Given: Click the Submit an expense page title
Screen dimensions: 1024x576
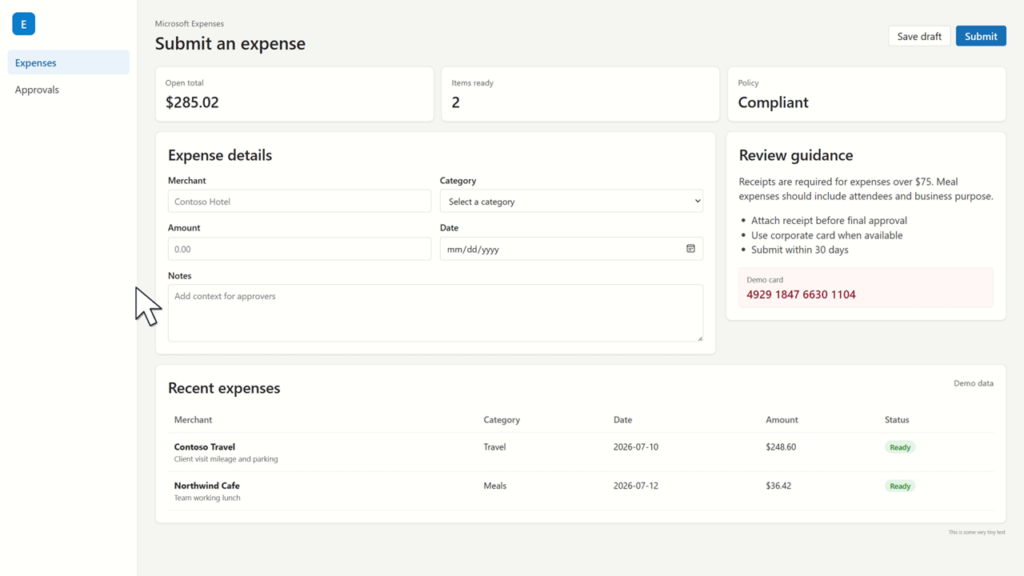Looking at the screenshot, I should (230, 43).
